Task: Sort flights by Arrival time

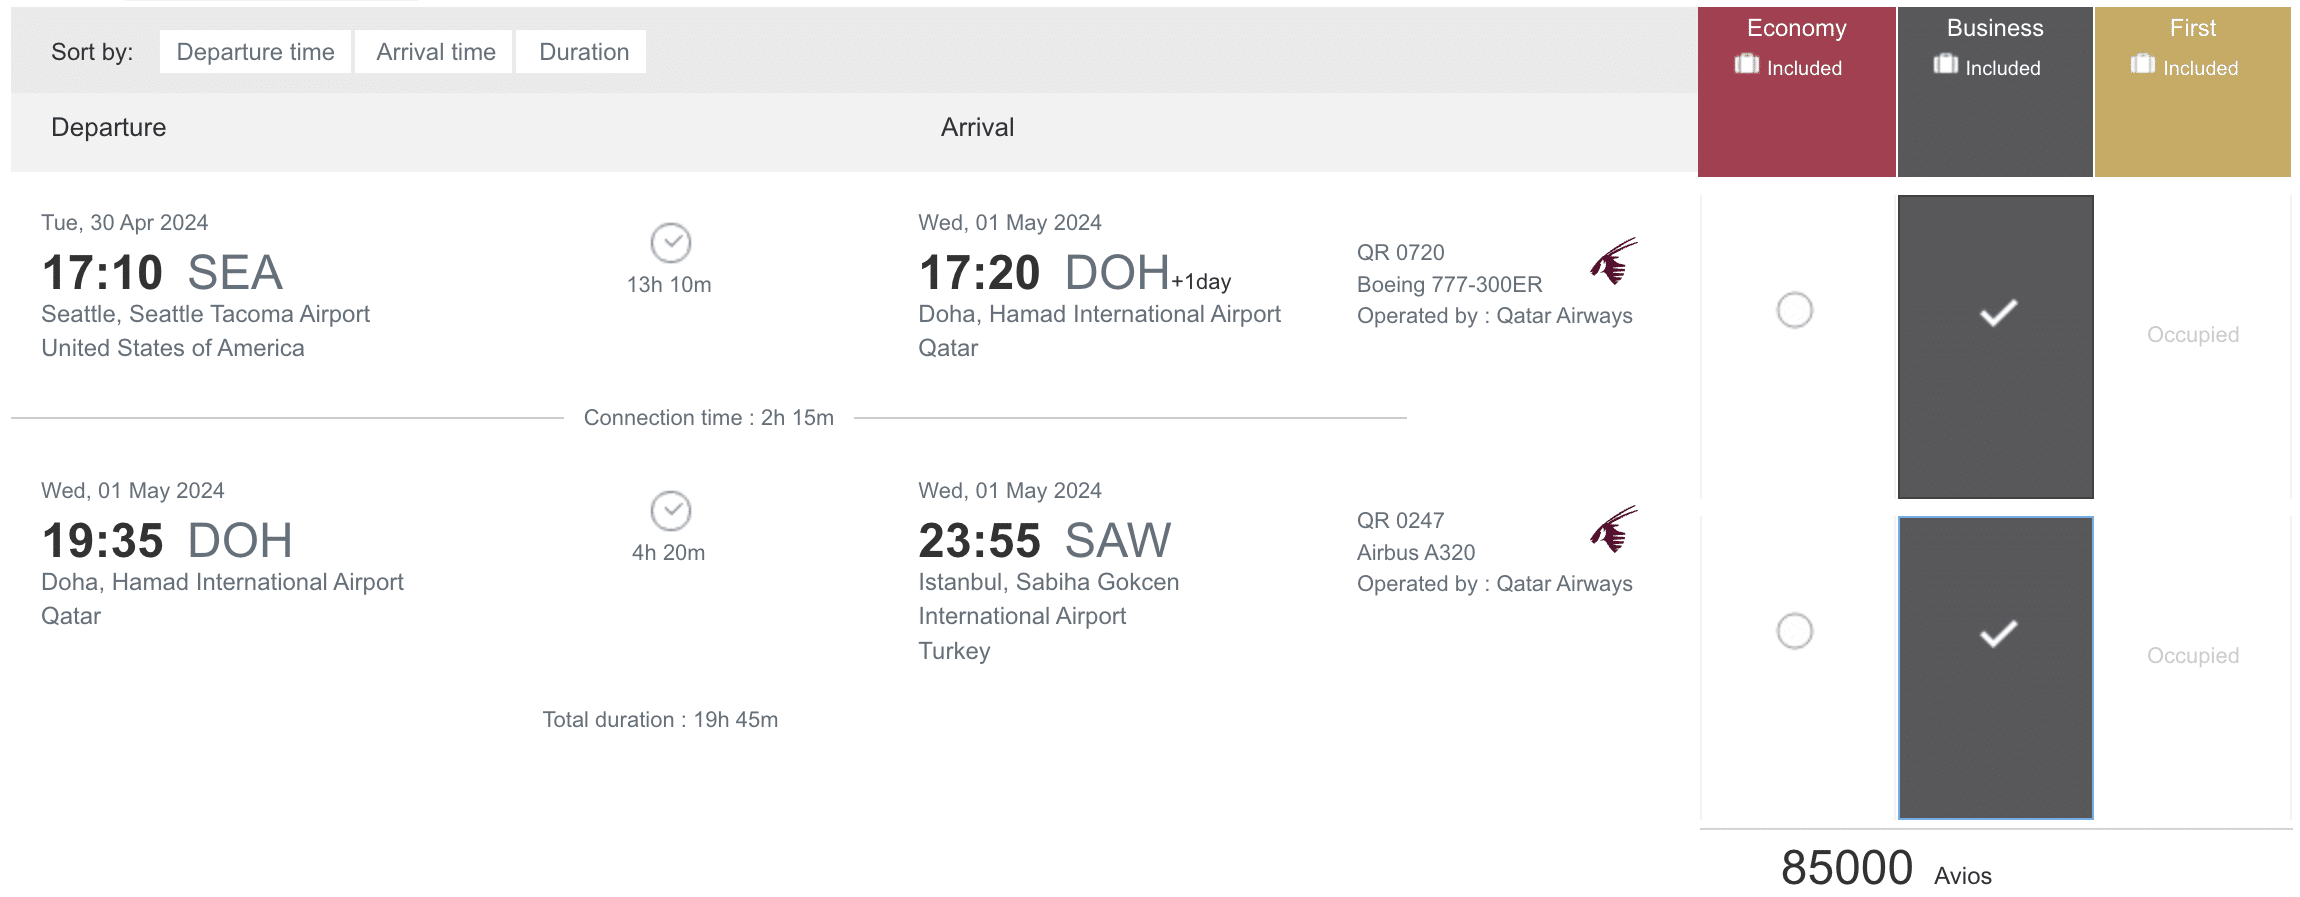Action: pyautogui.click(x=435, y=52)
